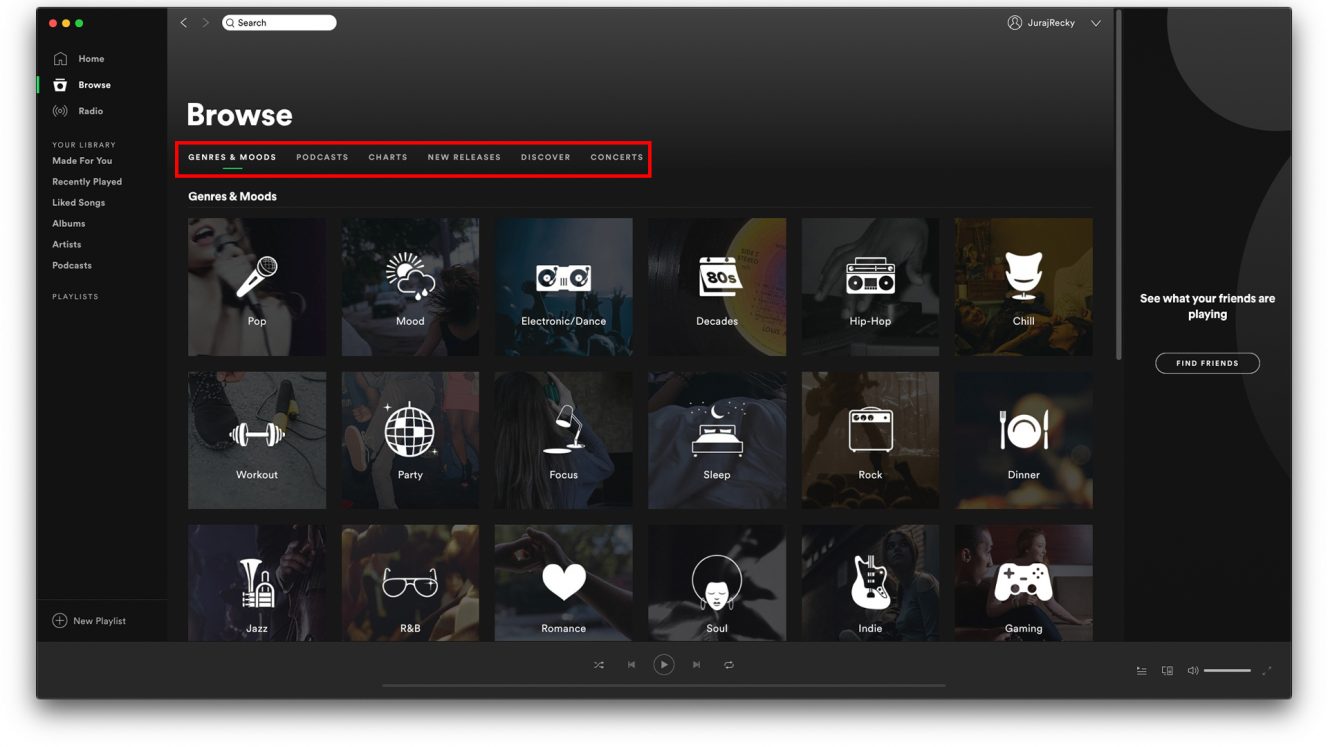Open the Hip-Hop boombox tile
Image resolution: width=1328 pixels, height=747 pixels.
870,287
